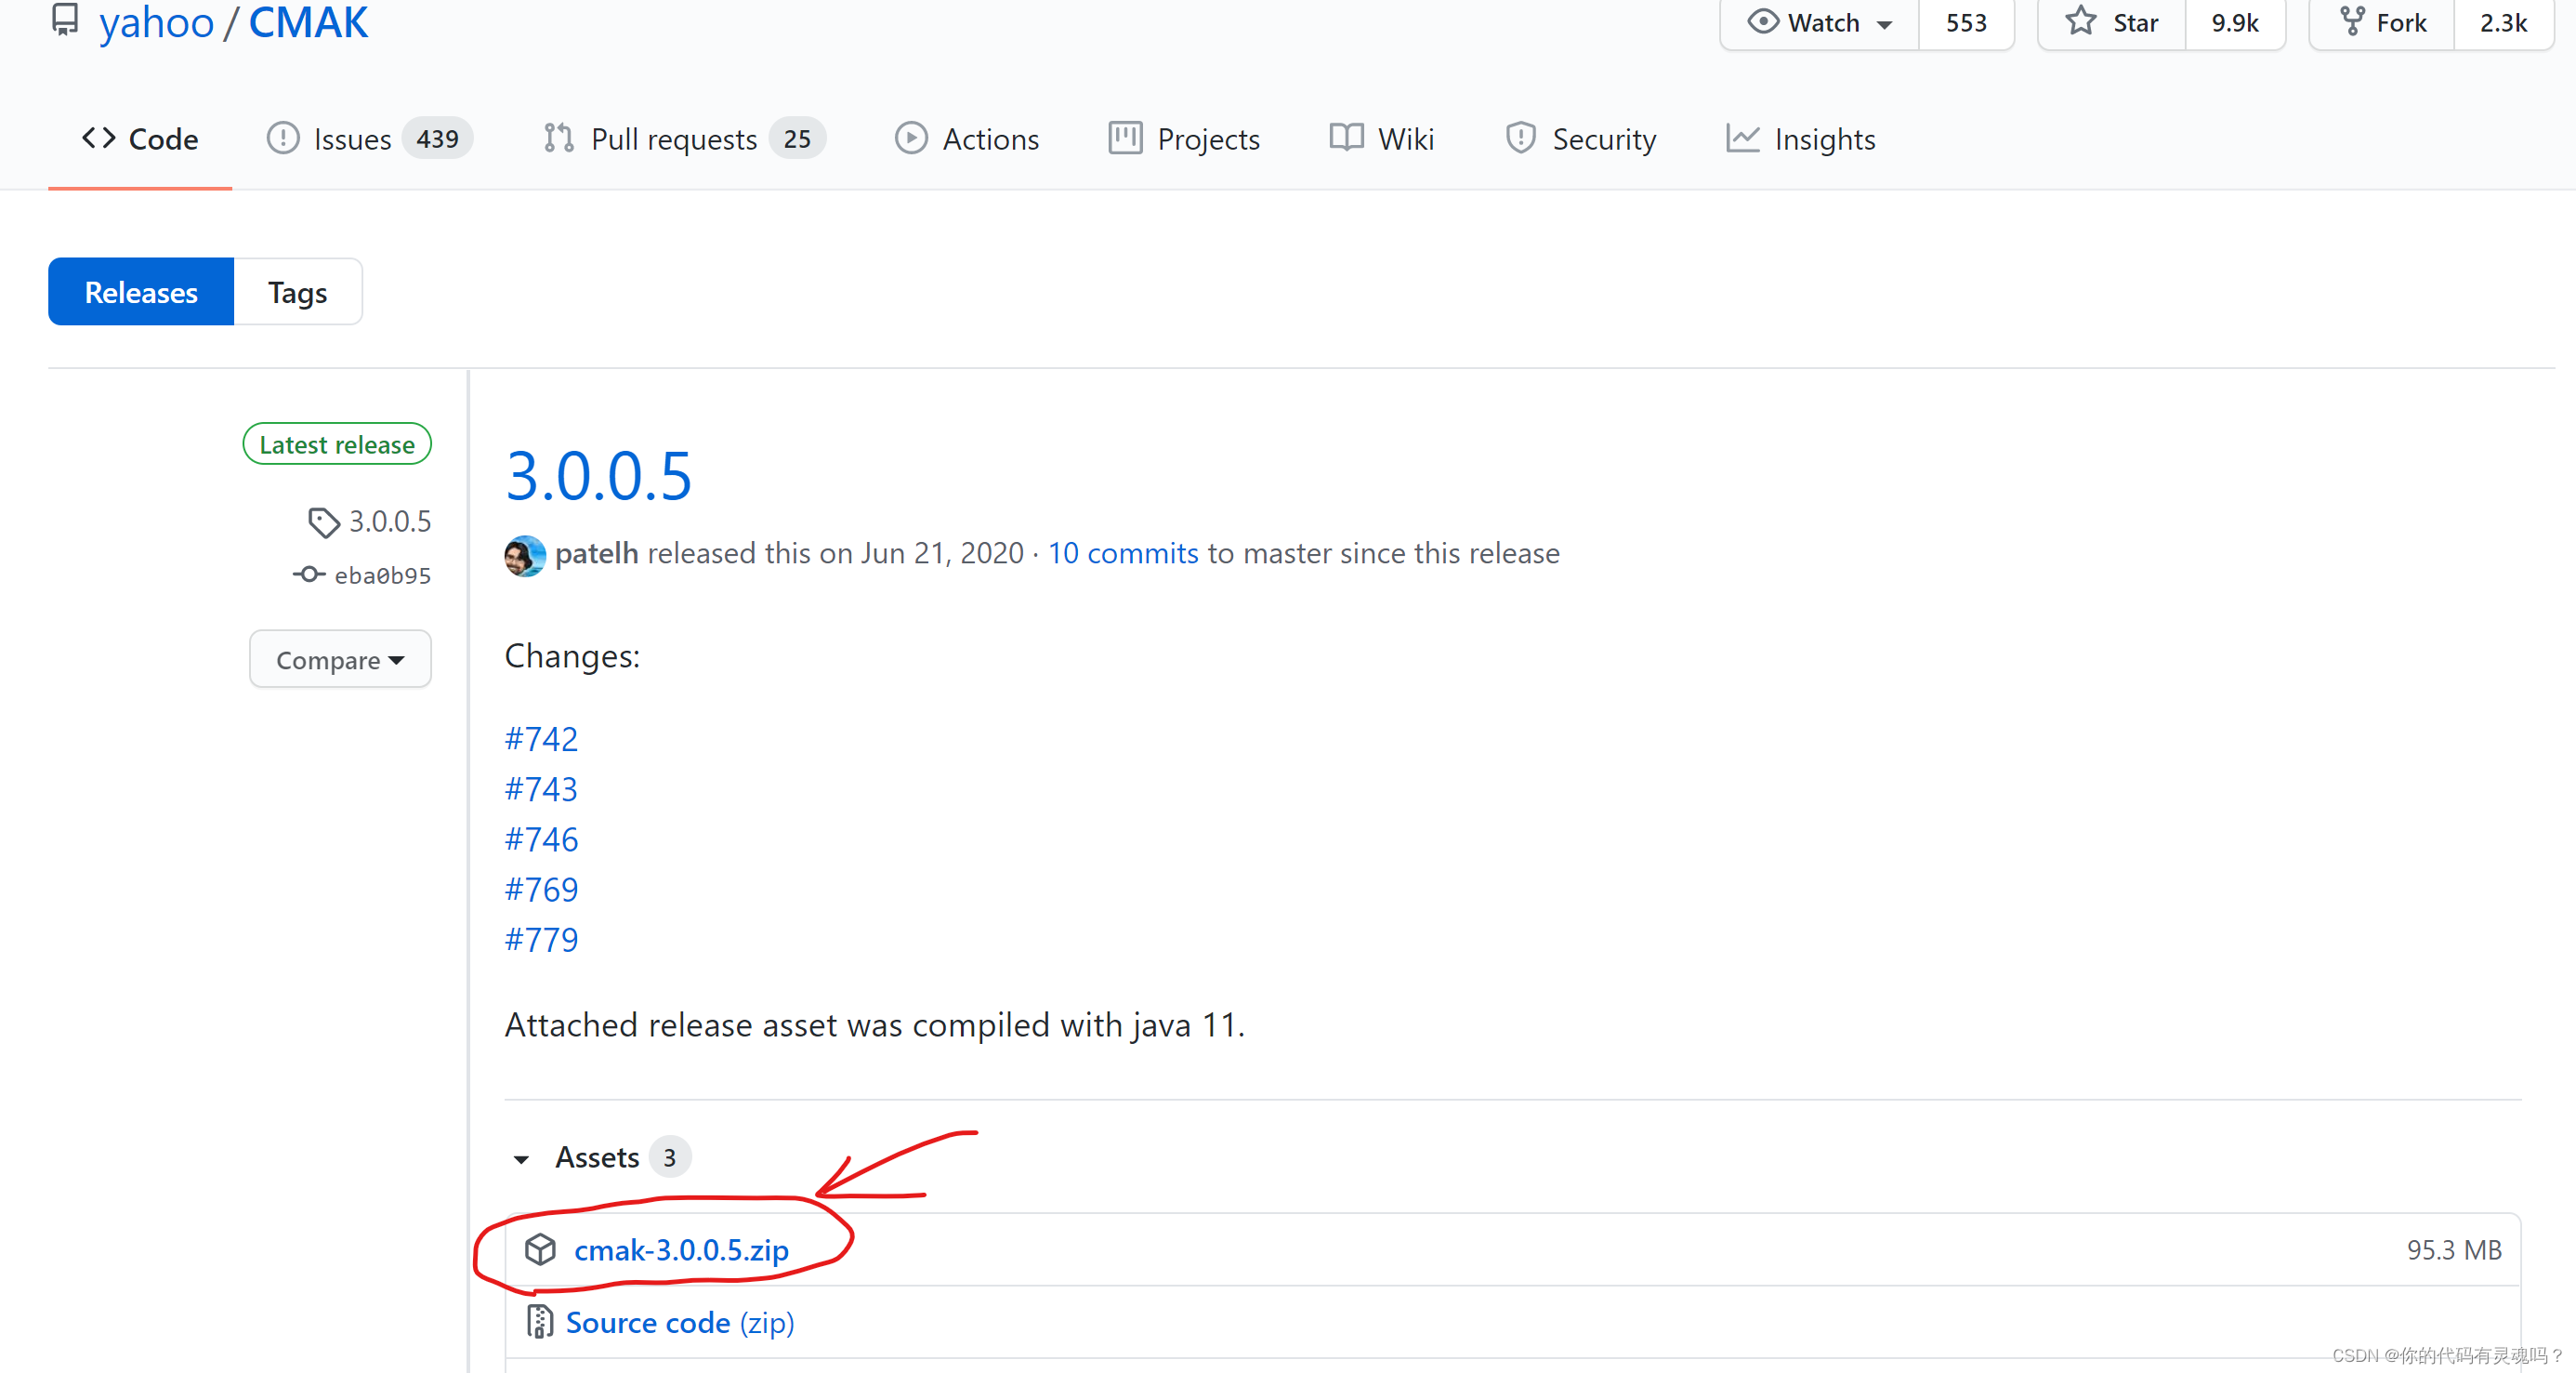The height and width of the screenshot is (1373, 2576).
Task: Collapse the Assets section
Action: click(521, 1159)
